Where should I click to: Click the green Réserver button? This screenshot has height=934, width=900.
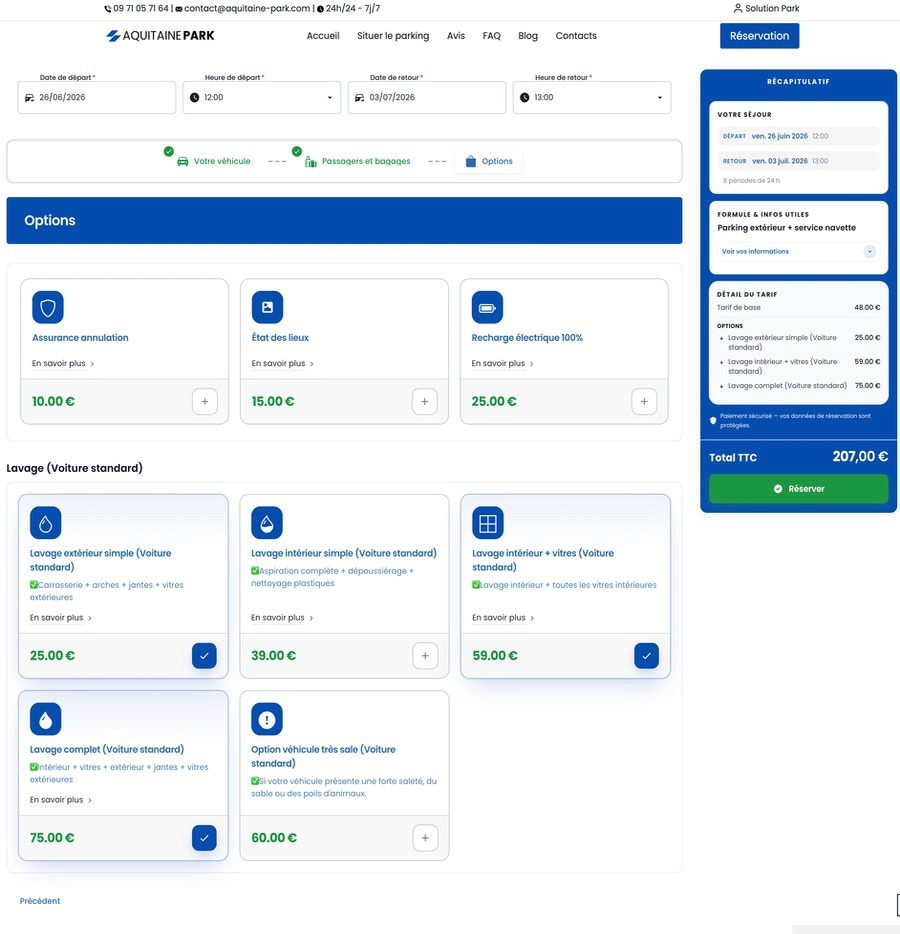[798, 488]
